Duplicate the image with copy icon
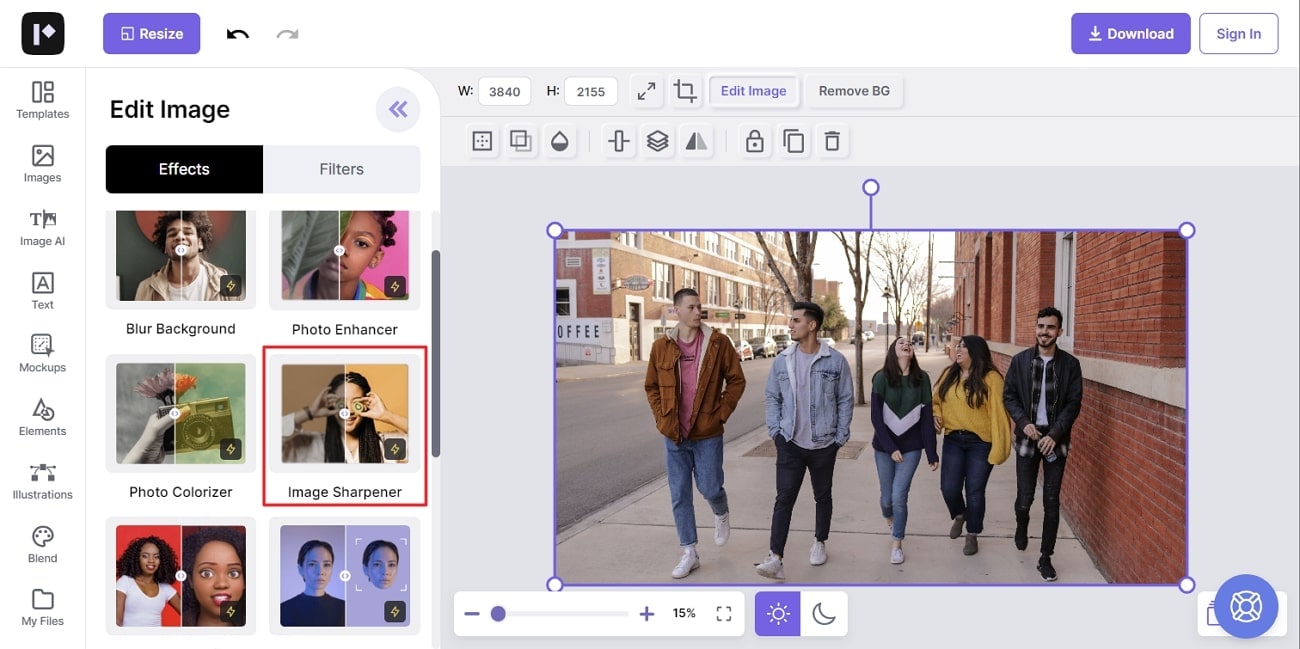The width and height of the screenshot is (1300, 649). tap(793, 142)
